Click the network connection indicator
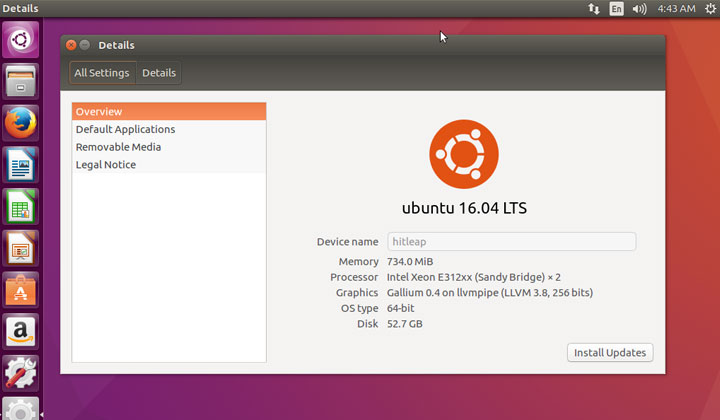Screen dimensions: 720x420 click(x=594, y=9)
